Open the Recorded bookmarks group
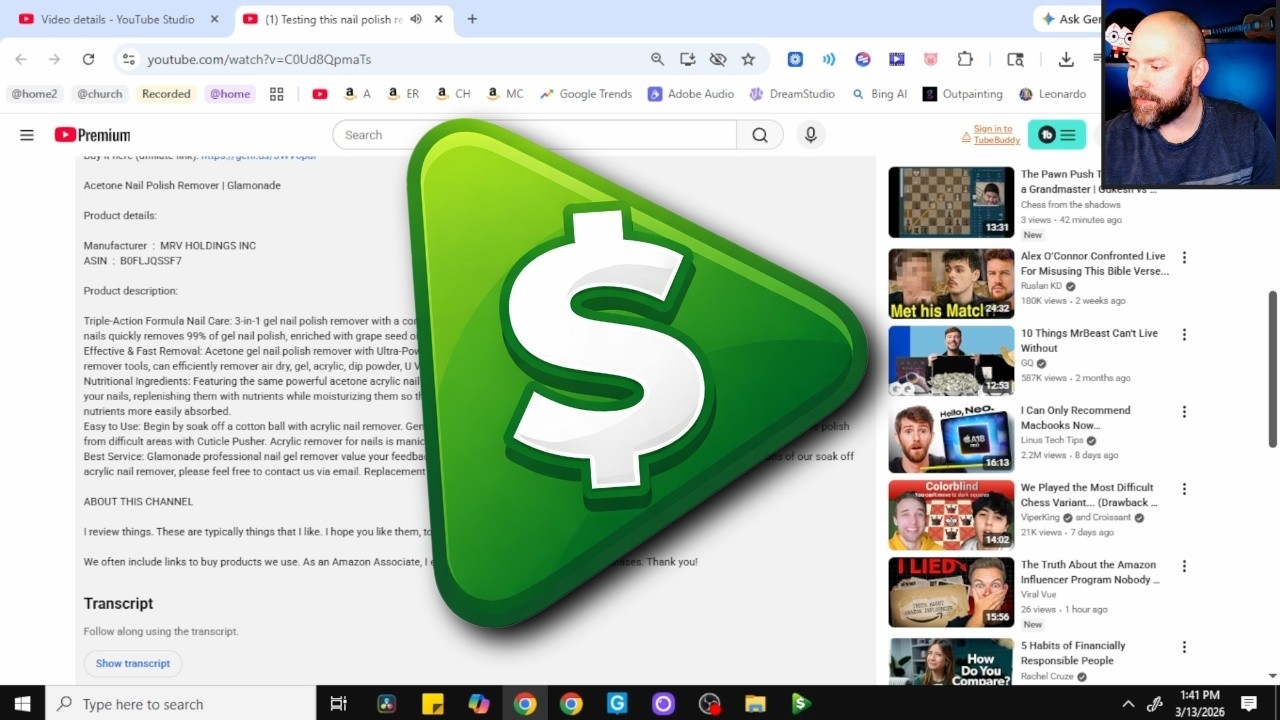 [x=166, y=93]
